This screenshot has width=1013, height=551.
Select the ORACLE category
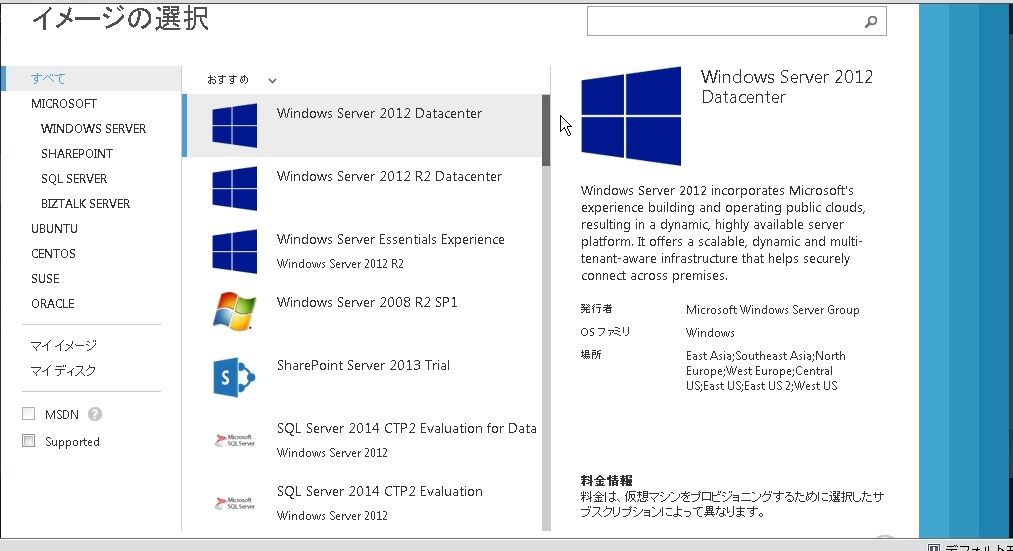click(x=52, y=304)
